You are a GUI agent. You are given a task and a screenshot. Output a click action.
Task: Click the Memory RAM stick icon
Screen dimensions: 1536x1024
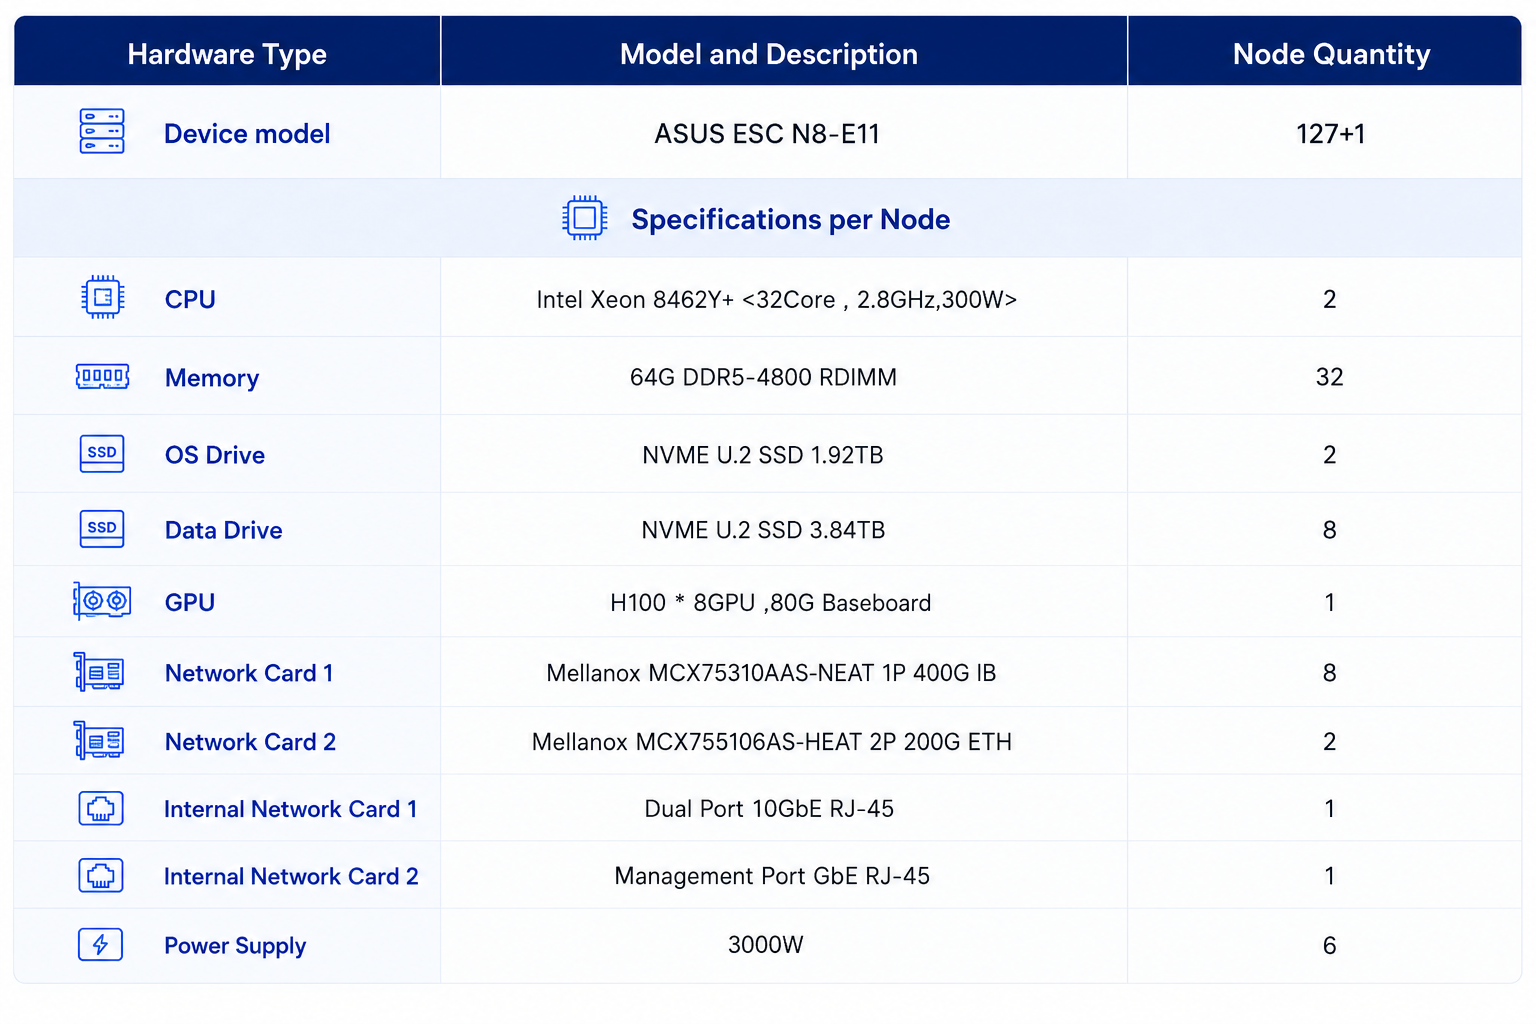point(102,377)
